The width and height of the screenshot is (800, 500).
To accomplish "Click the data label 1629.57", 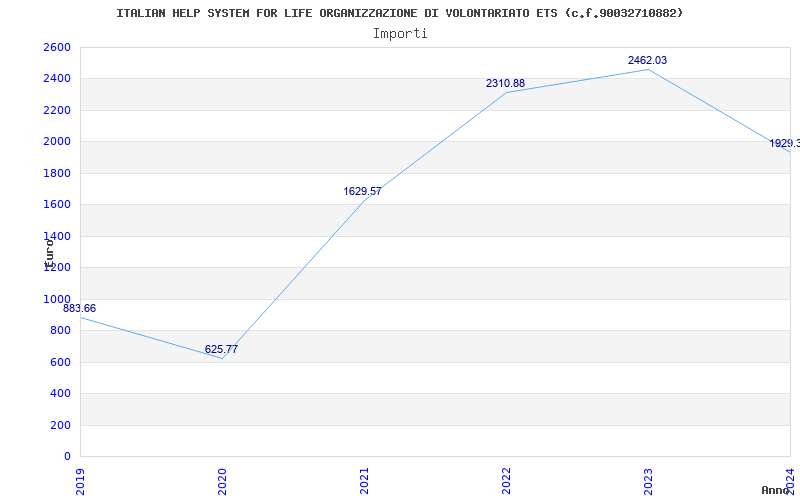I will click(x=362, y=191).
